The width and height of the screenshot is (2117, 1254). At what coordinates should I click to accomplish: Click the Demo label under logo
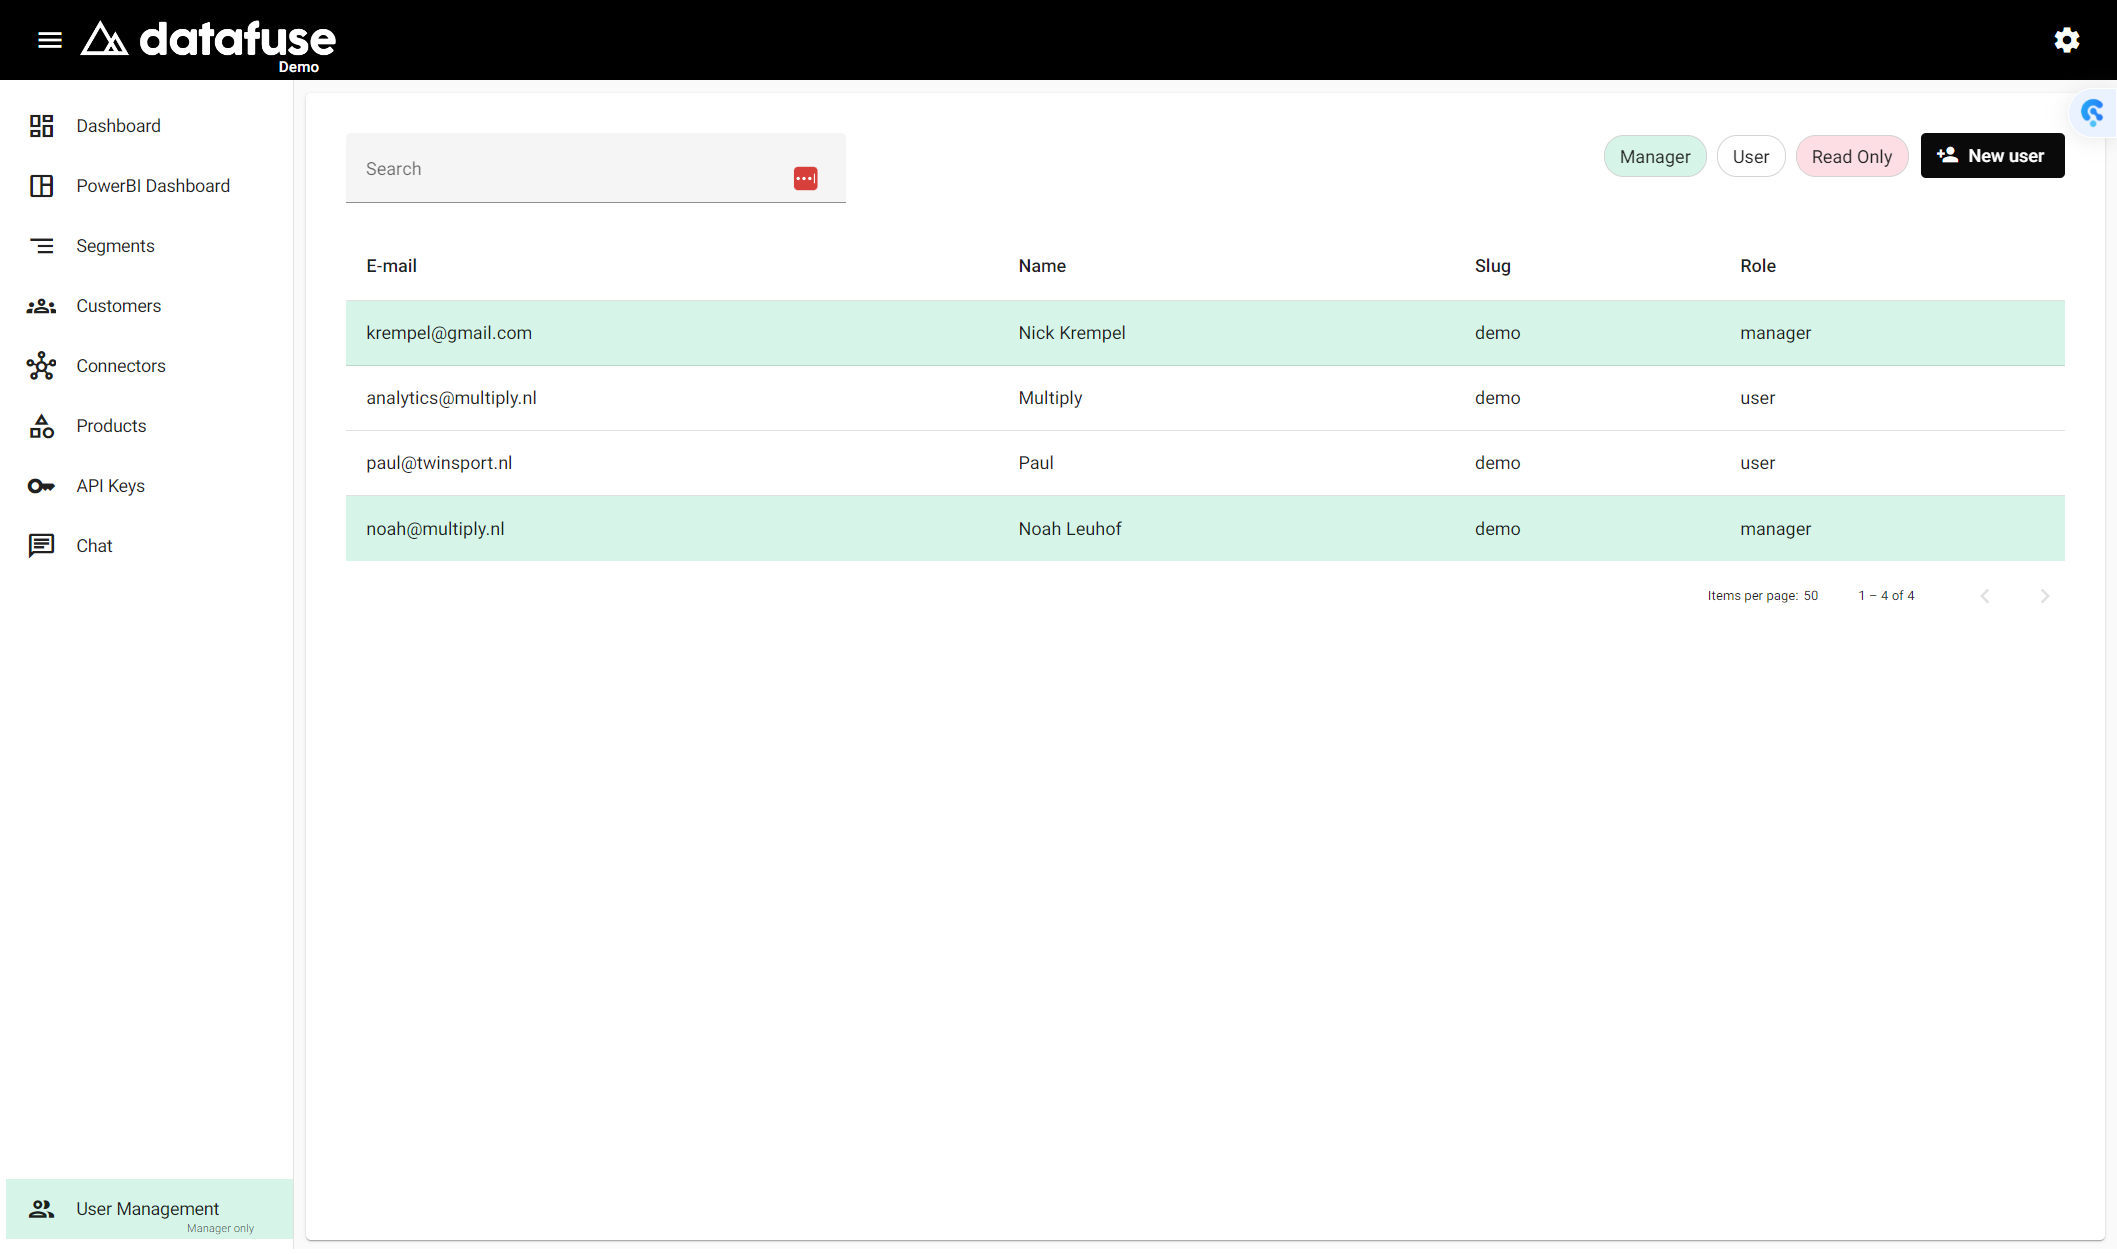coord(298,67)
